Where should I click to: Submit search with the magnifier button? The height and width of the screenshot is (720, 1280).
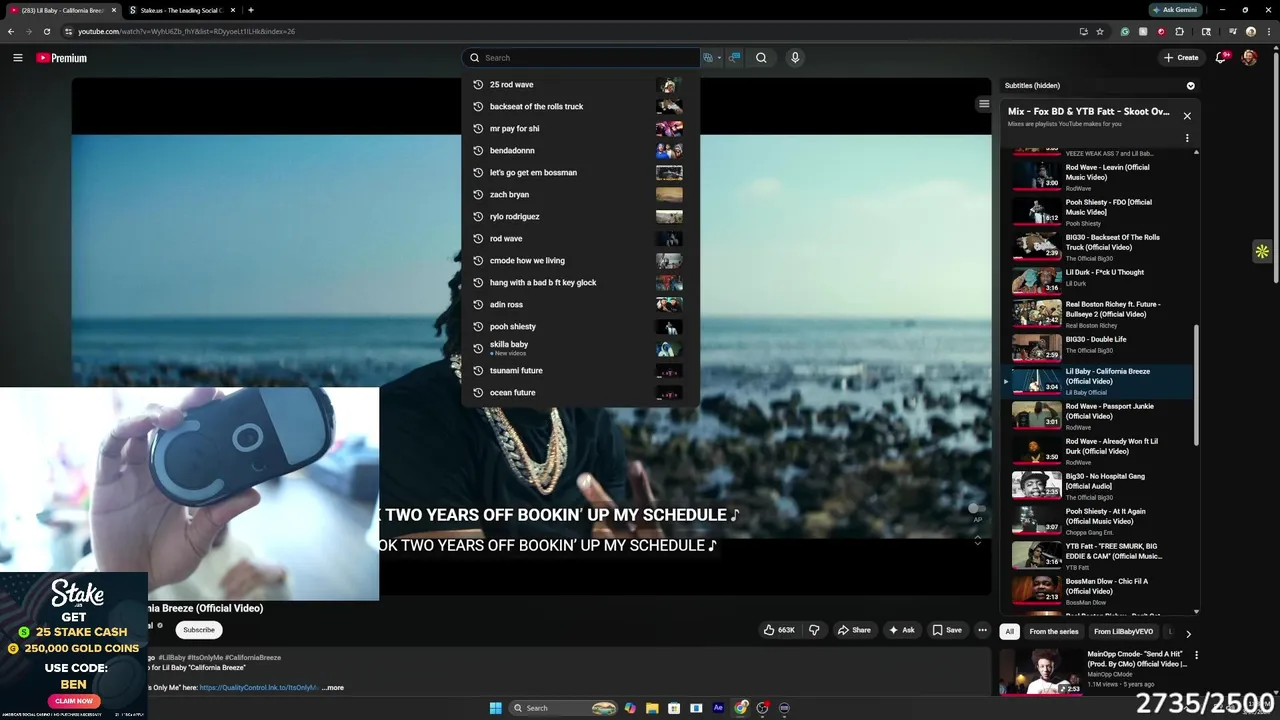pyautogui.click(x=761, y=58)
